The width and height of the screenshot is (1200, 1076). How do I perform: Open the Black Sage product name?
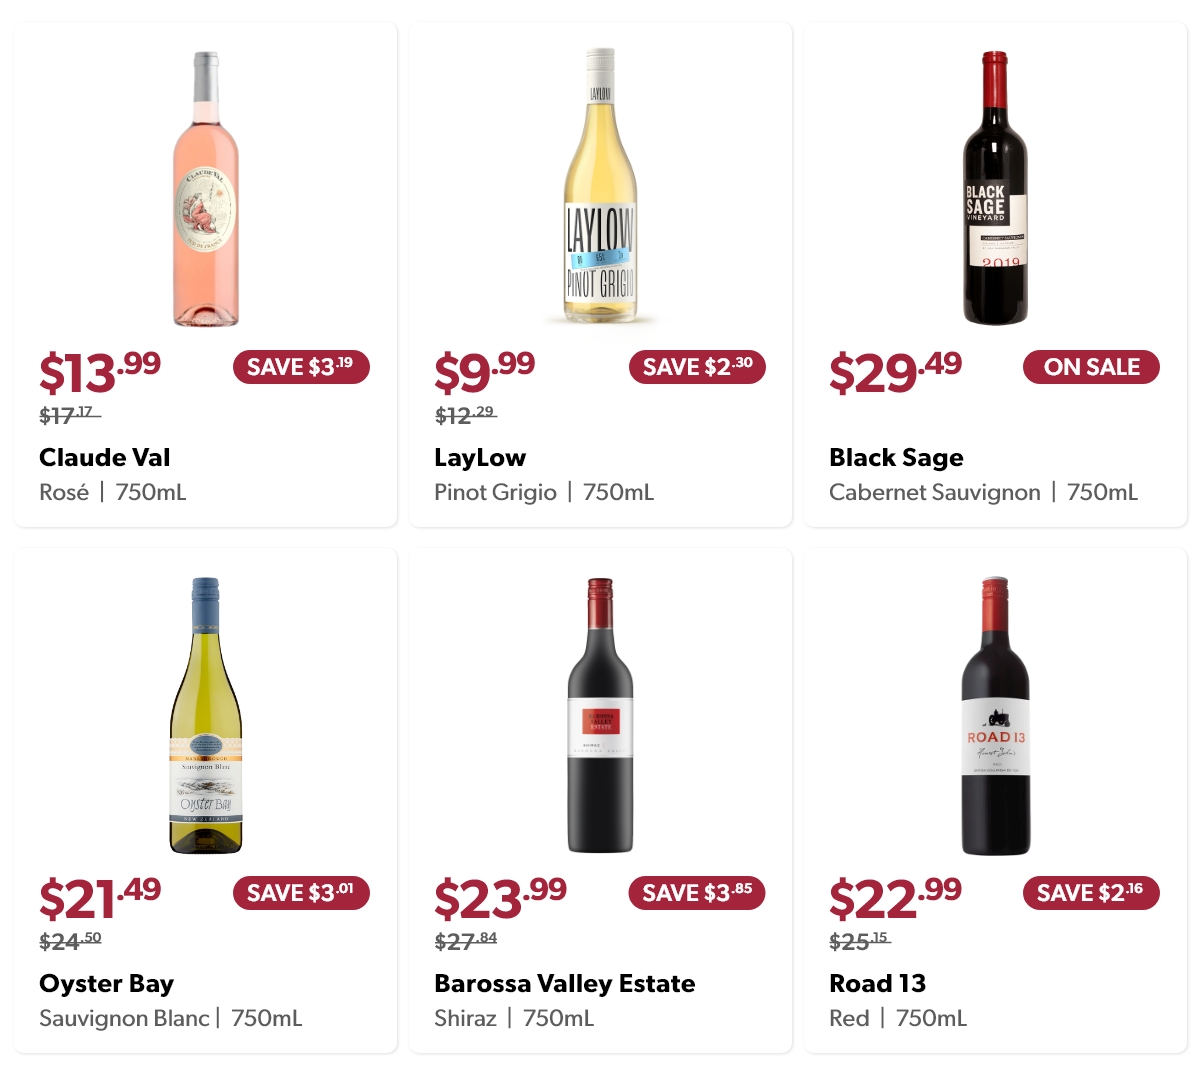(896, 457)
